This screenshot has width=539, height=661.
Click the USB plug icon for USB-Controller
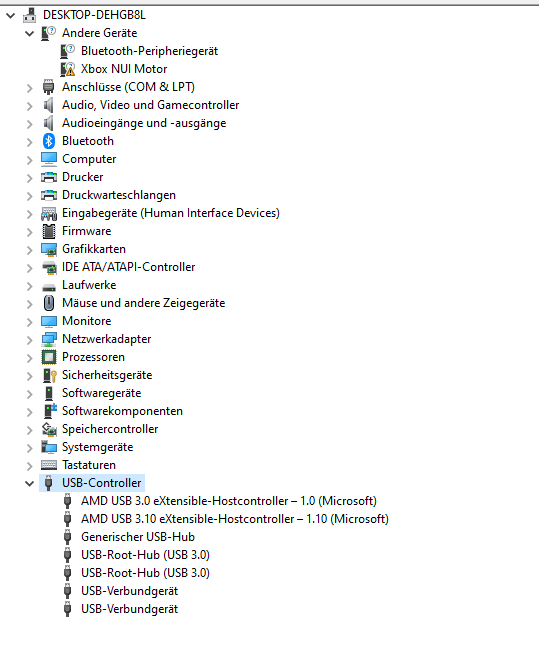point(49,483)
